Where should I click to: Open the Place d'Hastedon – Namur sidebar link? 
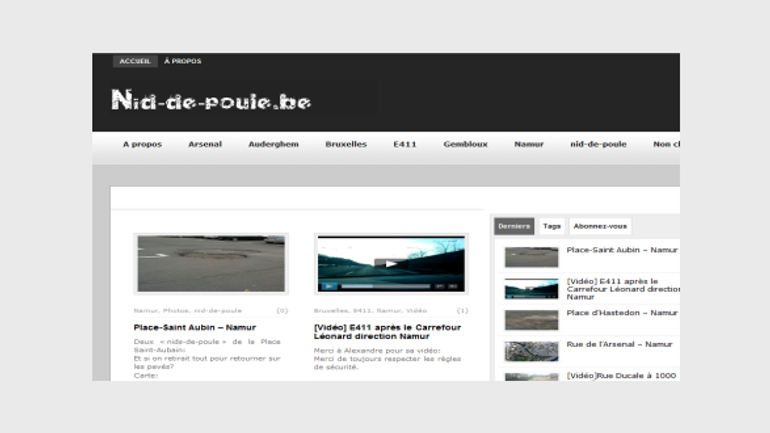[621, 313]
